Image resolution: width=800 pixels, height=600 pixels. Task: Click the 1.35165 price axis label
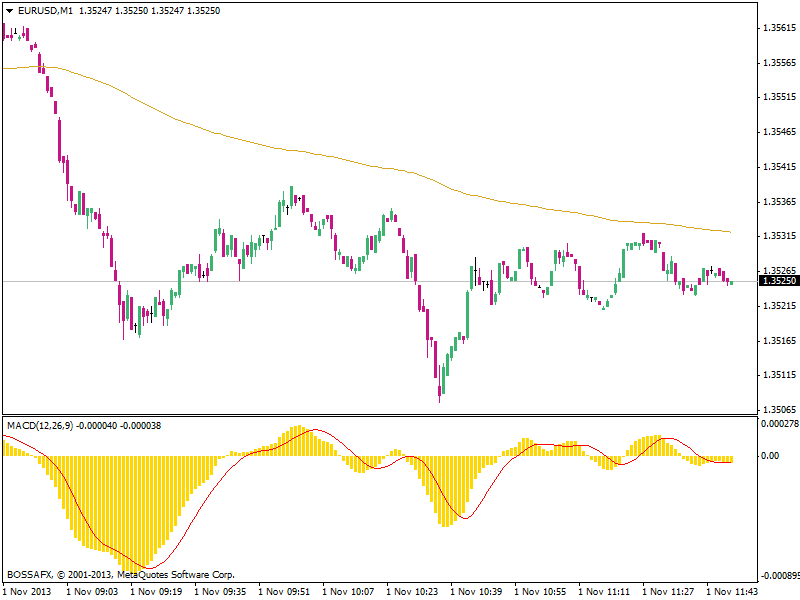coord(779,340)
